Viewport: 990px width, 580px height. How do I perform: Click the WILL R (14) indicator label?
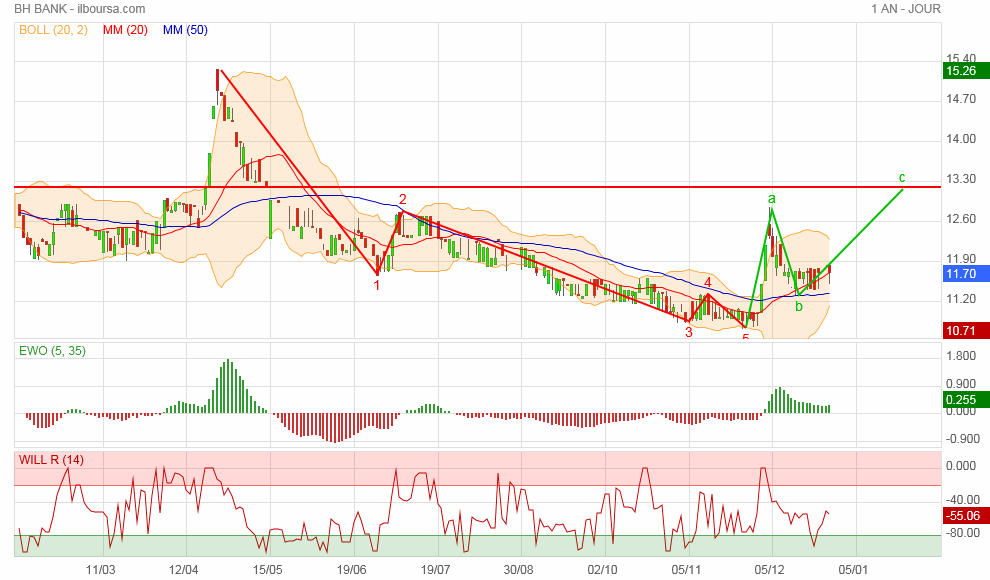[51, 459]
